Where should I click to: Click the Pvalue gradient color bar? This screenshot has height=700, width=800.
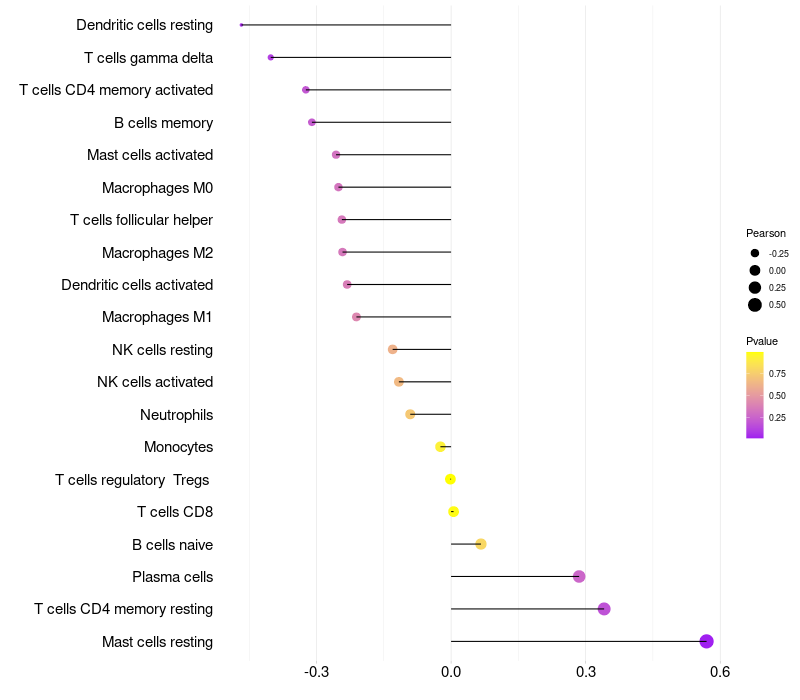click(755, 394)
